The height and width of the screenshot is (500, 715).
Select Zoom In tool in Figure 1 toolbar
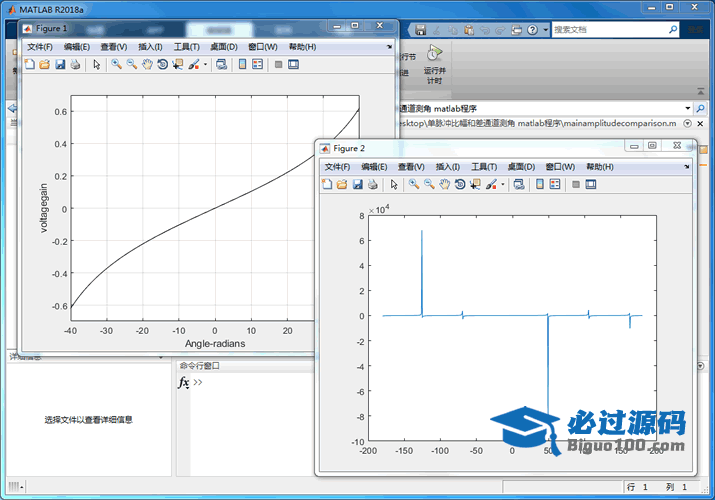click(x=117, y=64)
